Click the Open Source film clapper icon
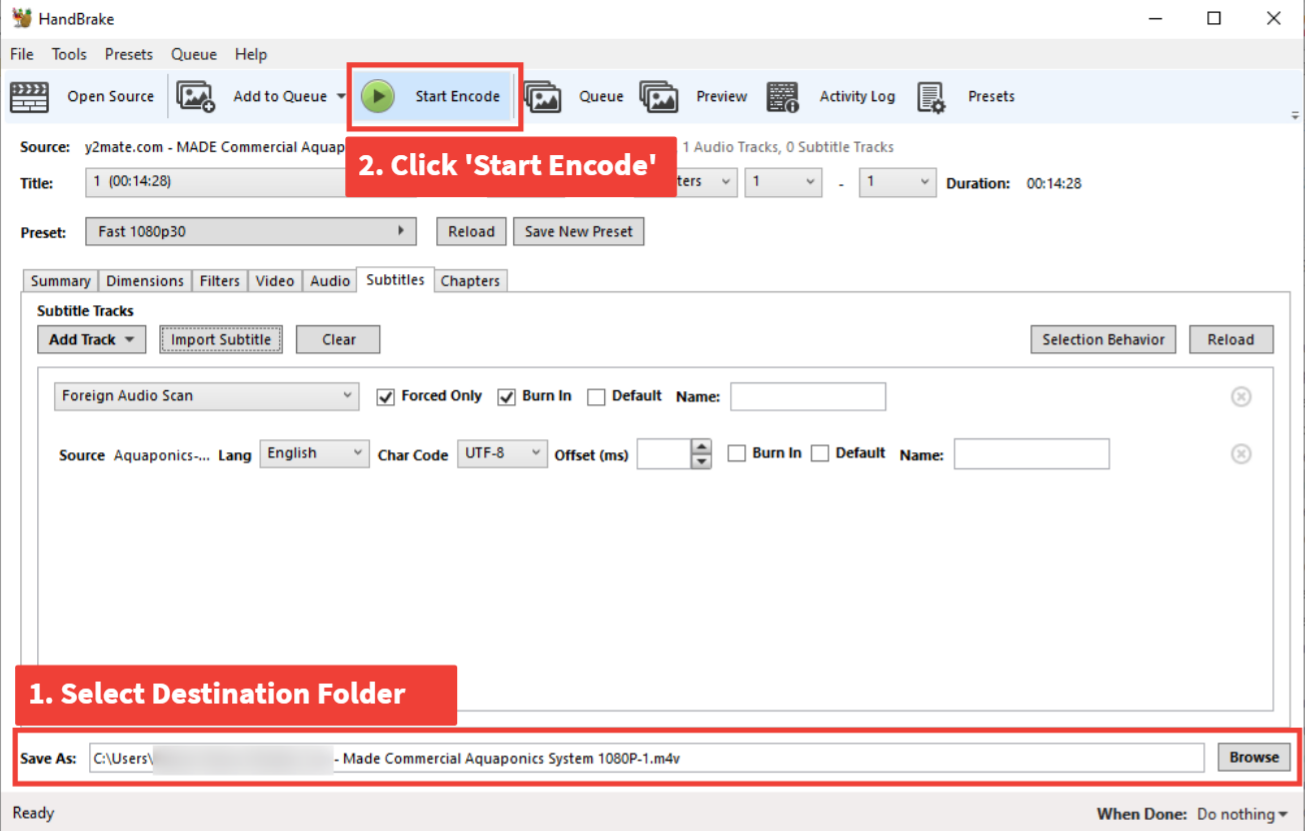The image size is (1305, 831). pos(29,97)
